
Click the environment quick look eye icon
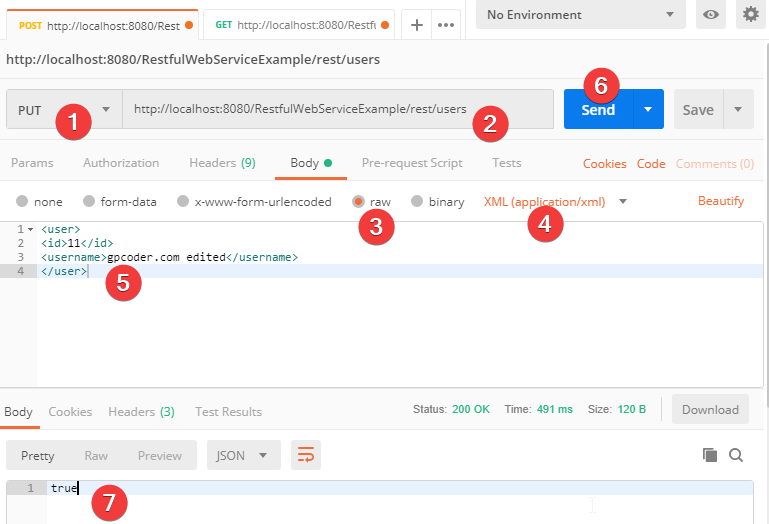pos(711,15)
